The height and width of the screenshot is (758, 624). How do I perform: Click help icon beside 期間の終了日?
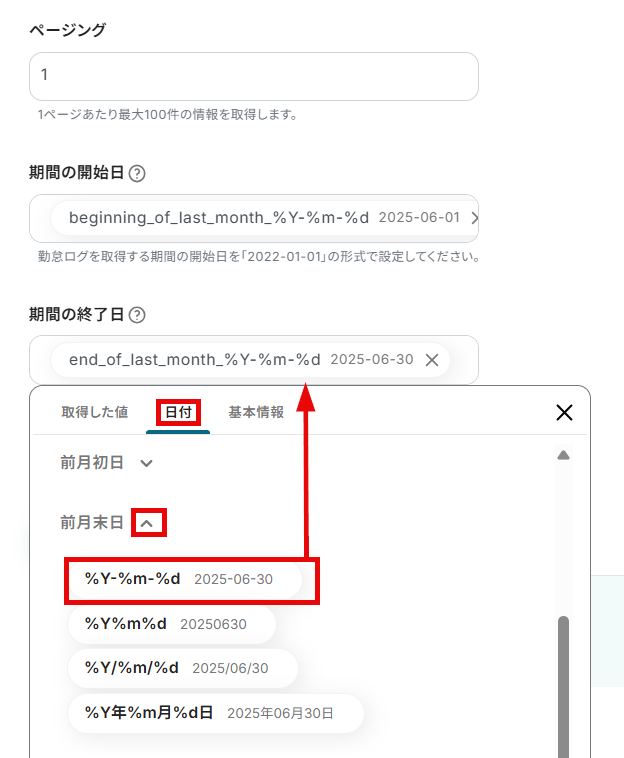click(137, 315)
